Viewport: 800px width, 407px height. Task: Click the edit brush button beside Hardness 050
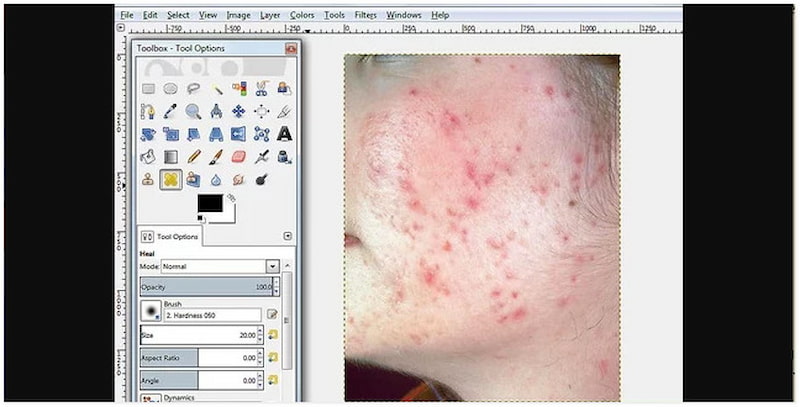tap(272, 314)
